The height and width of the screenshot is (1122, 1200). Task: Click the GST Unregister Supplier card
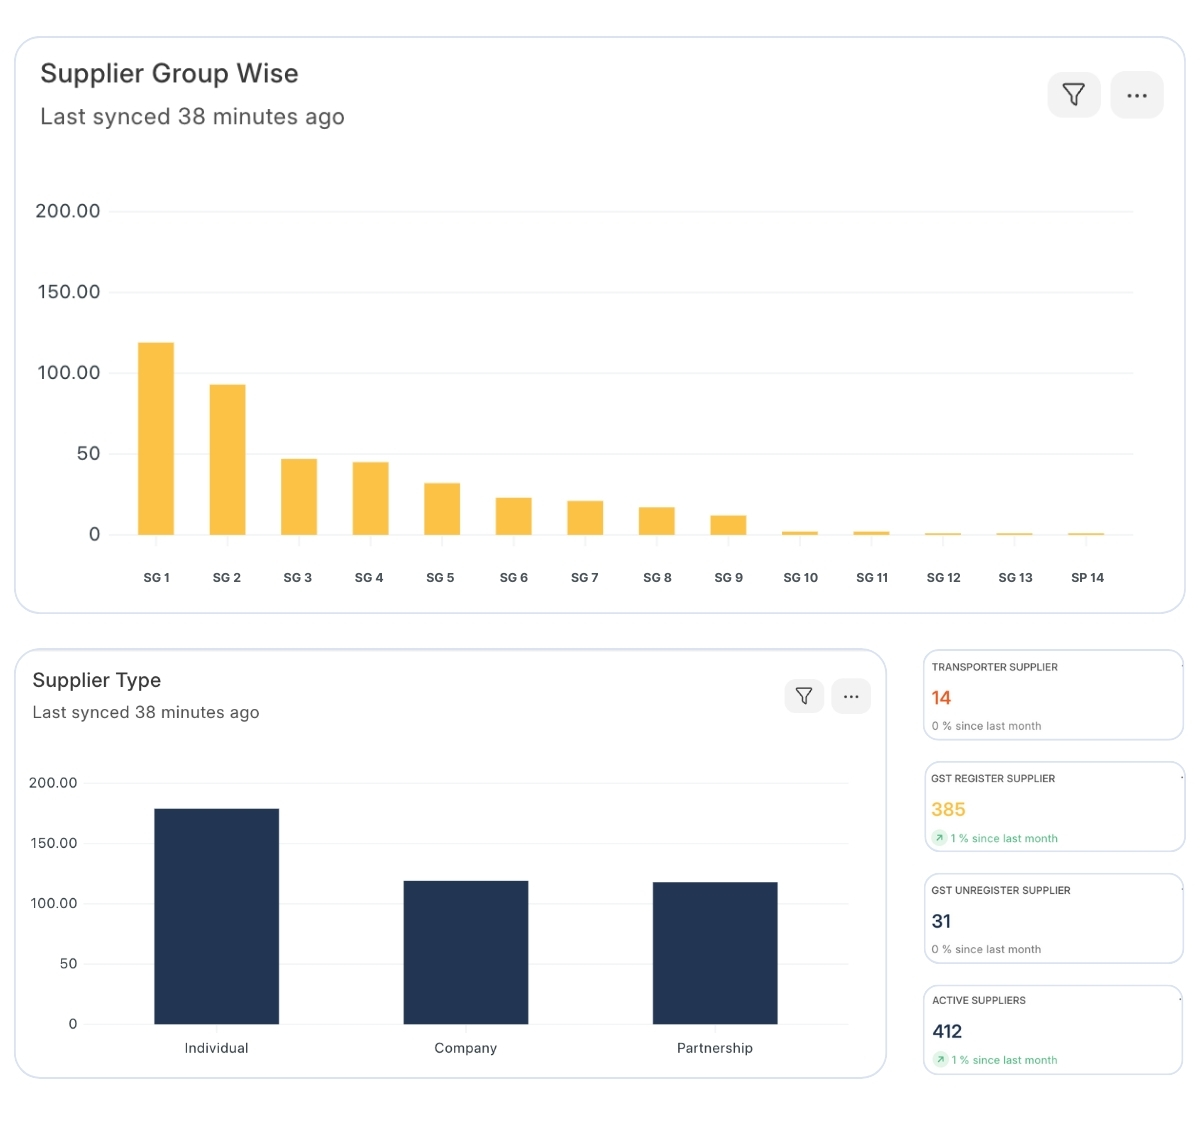click(x=1053, y=918)
